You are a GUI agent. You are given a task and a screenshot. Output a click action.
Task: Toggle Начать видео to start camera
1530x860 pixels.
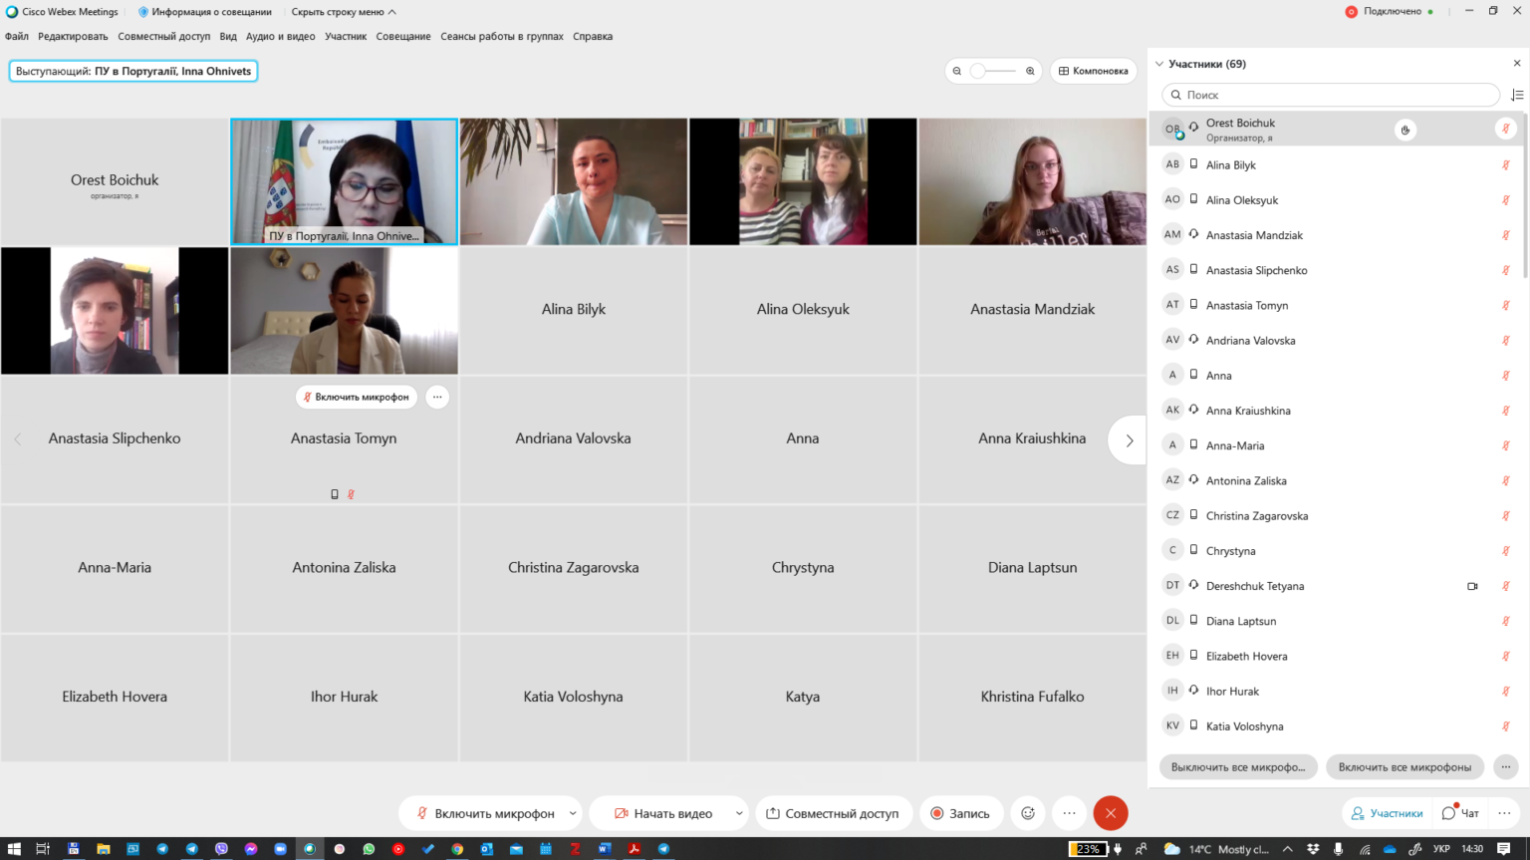tap(663, 813)
